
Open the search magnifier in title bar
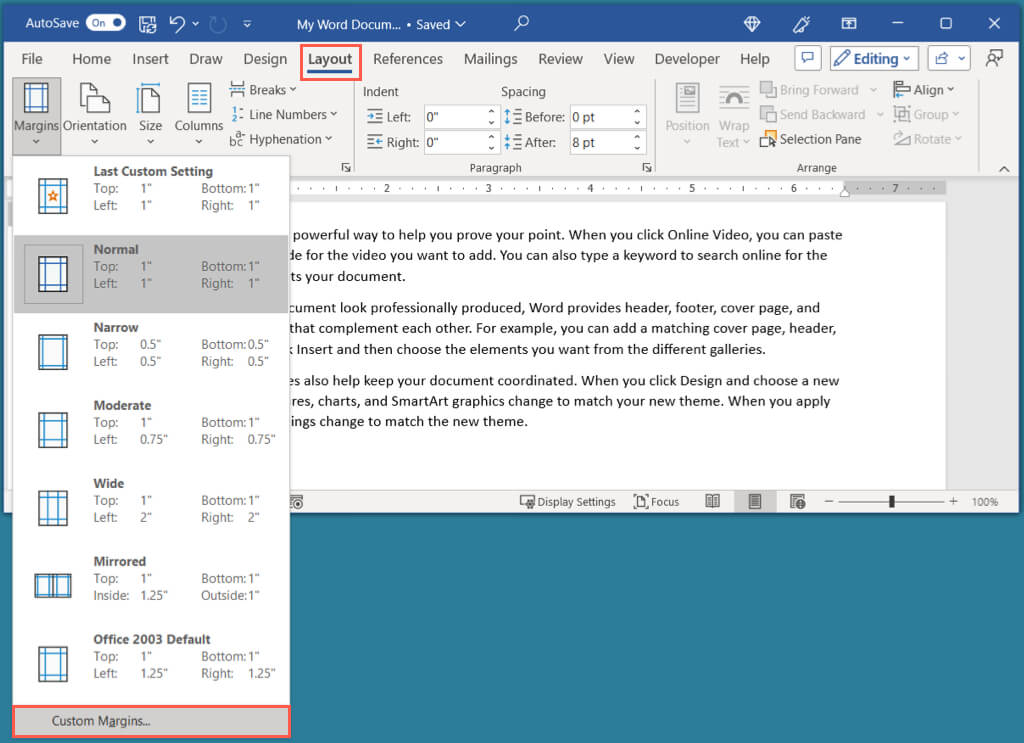(x=521, y=22)
